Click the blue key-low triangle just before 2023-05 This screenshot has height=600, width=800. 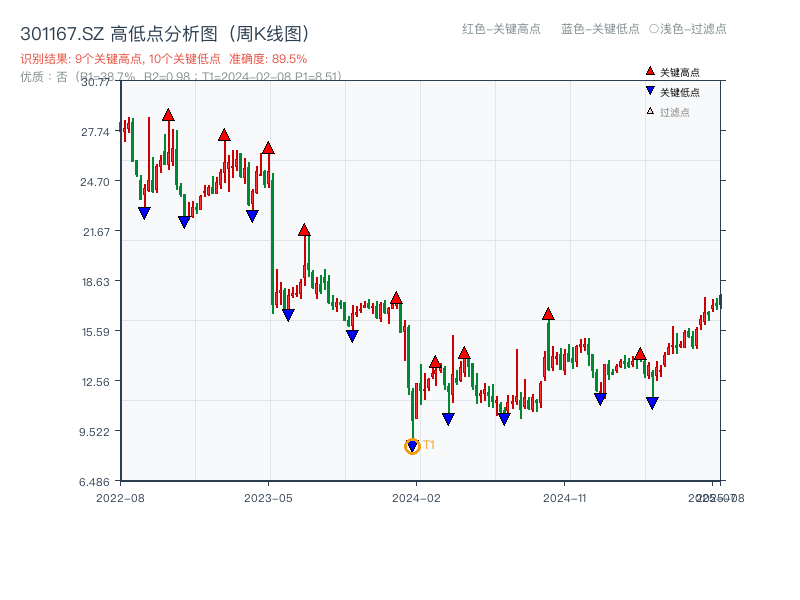pos(252,216)
